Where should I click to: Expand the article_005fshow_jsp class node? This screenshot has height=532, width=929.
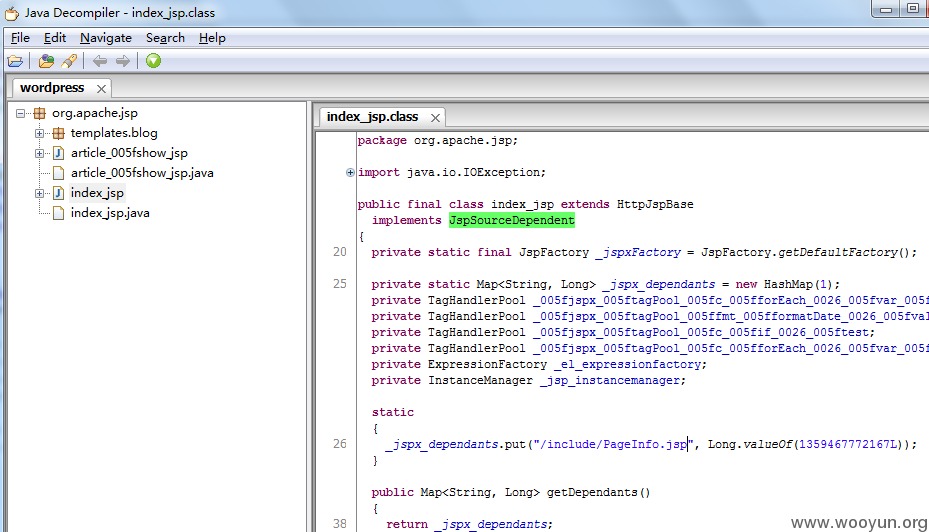click(39, 153)
